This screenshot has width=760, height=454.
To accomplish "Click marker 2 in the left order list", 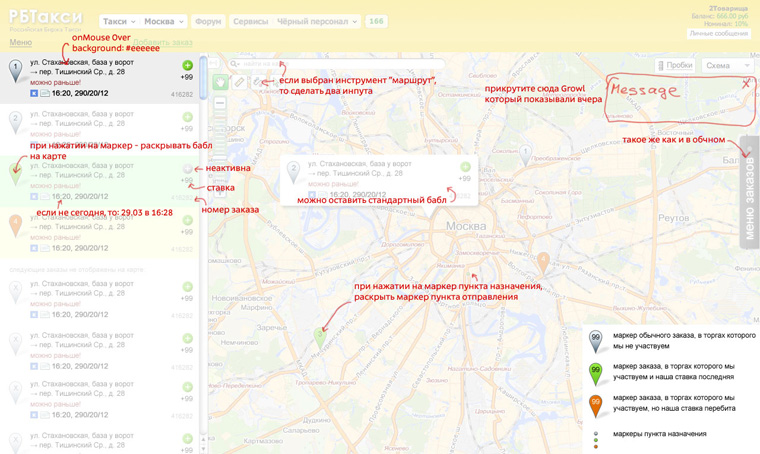I will click(x=16, y=122).
